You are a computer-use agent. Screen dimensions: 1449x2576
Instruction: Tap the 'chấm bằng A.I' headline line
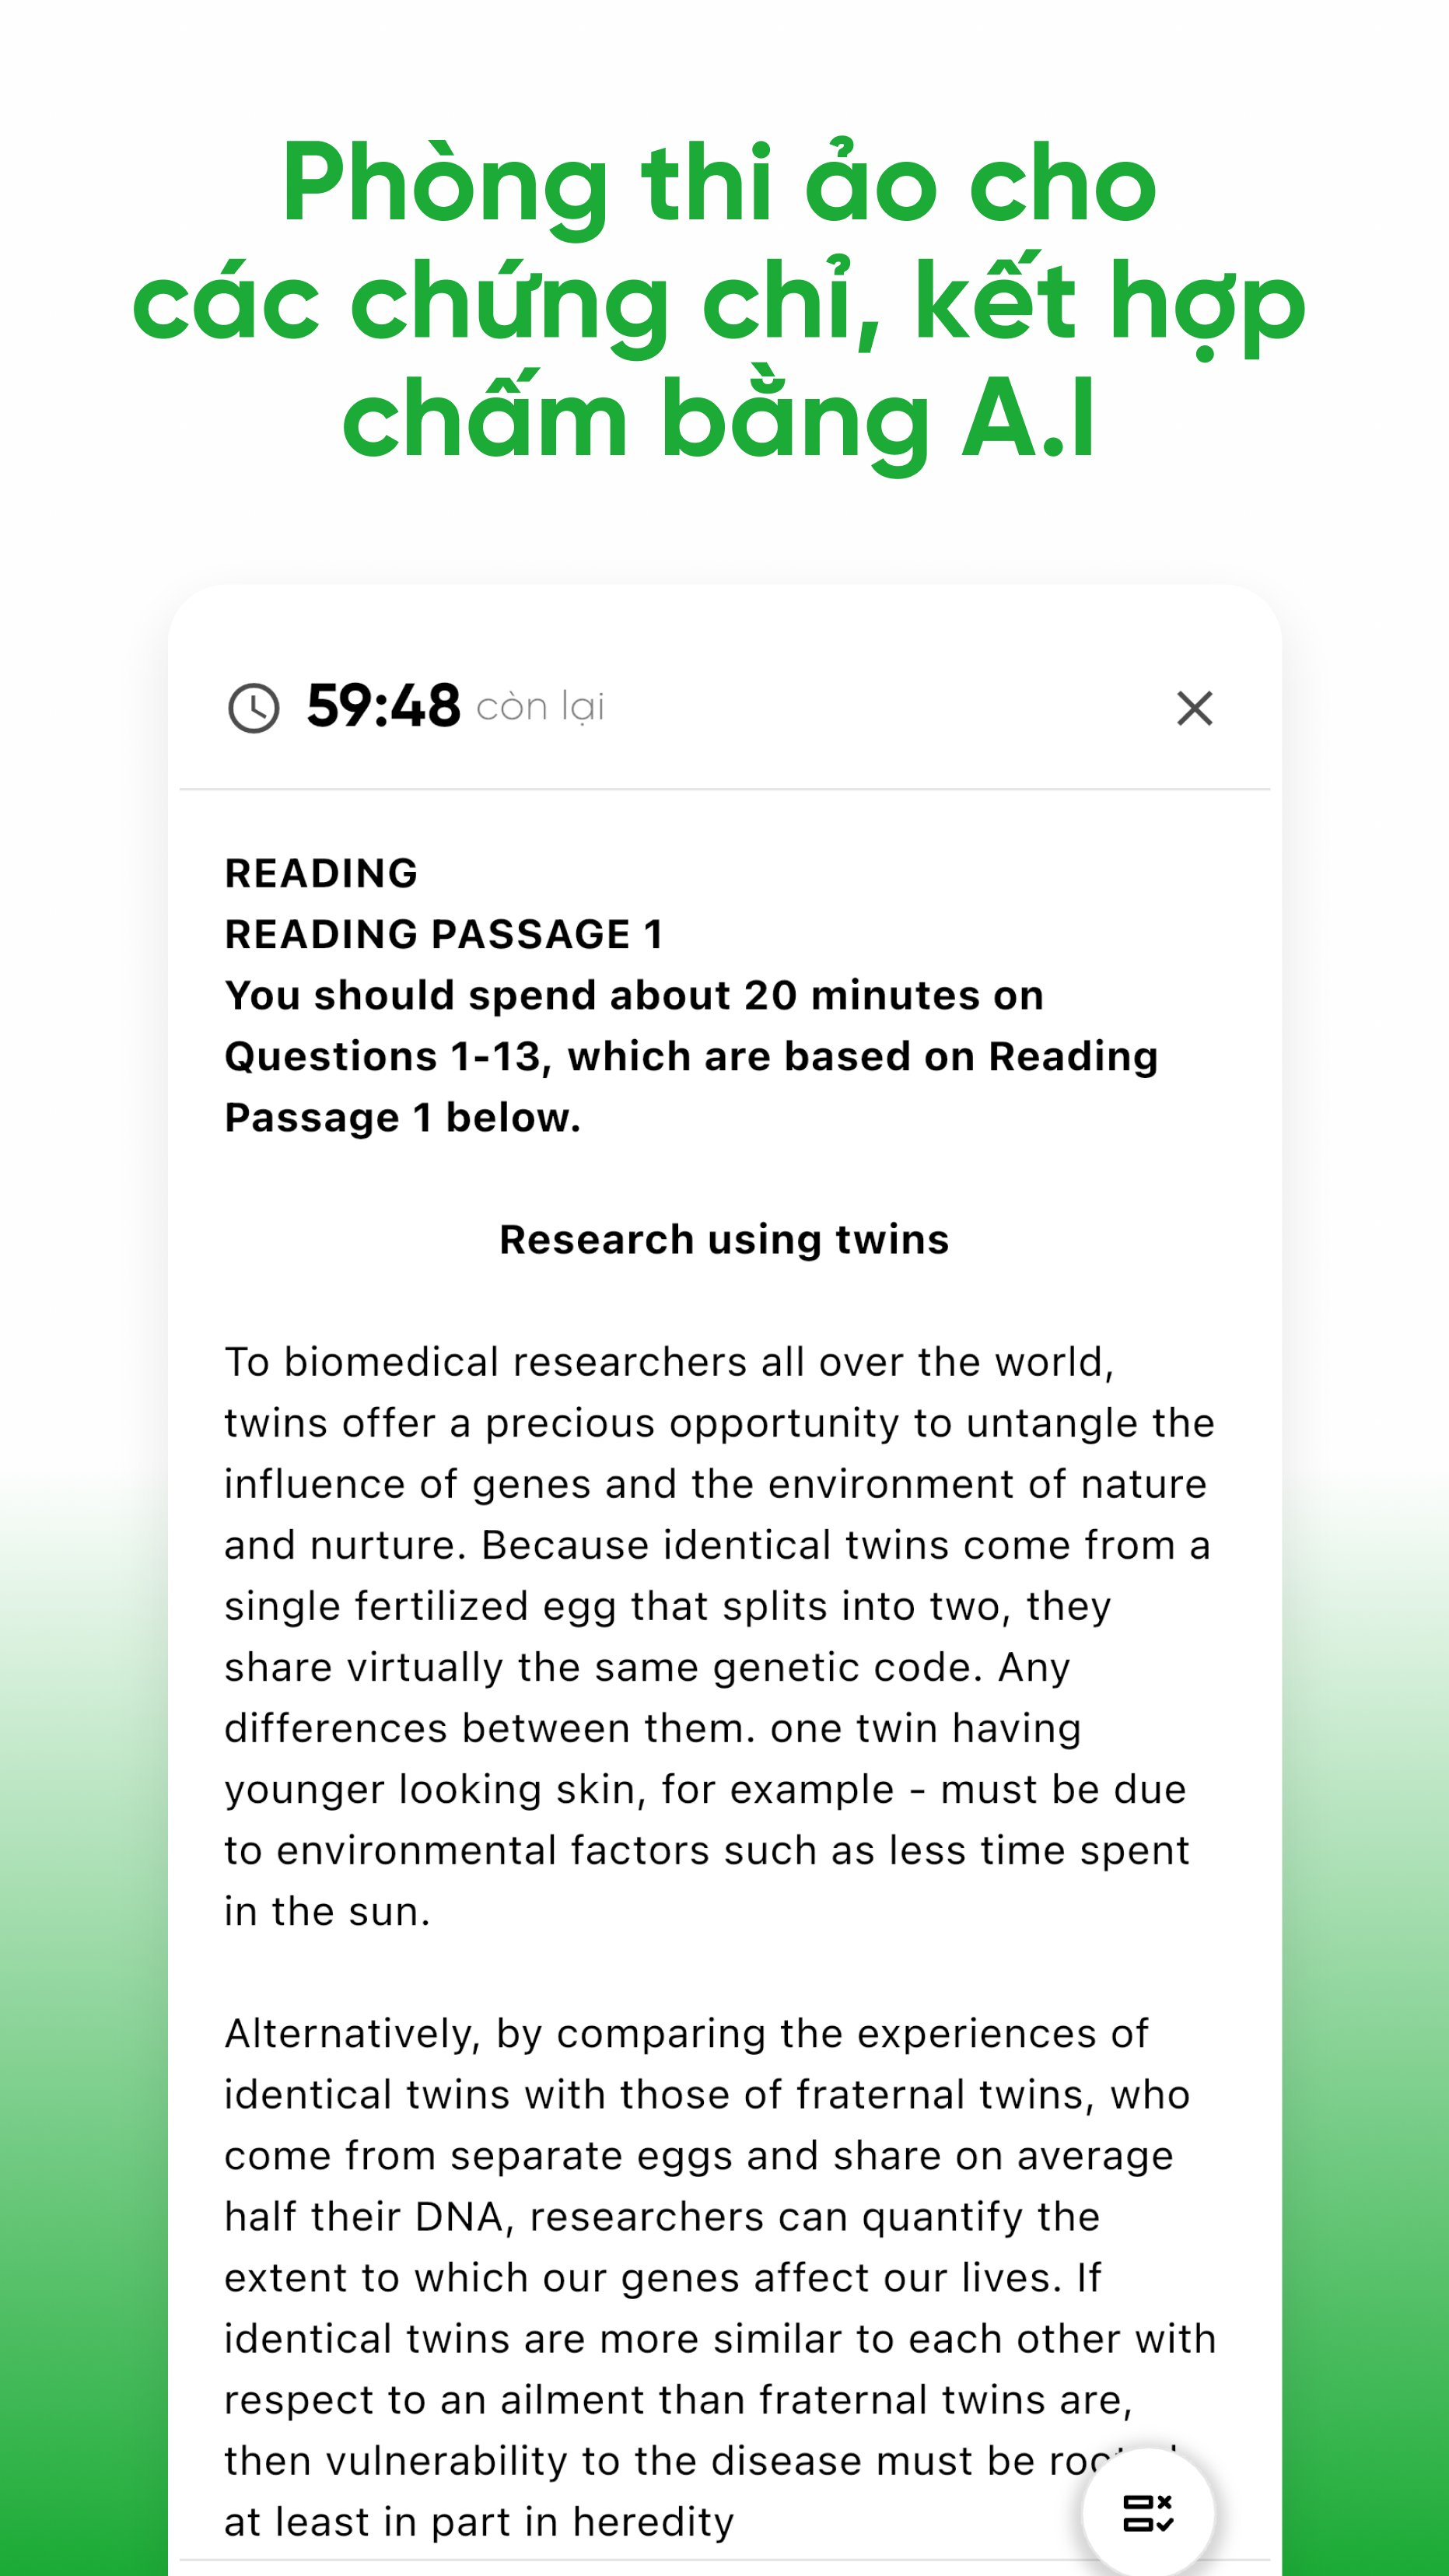coord(719,419)
